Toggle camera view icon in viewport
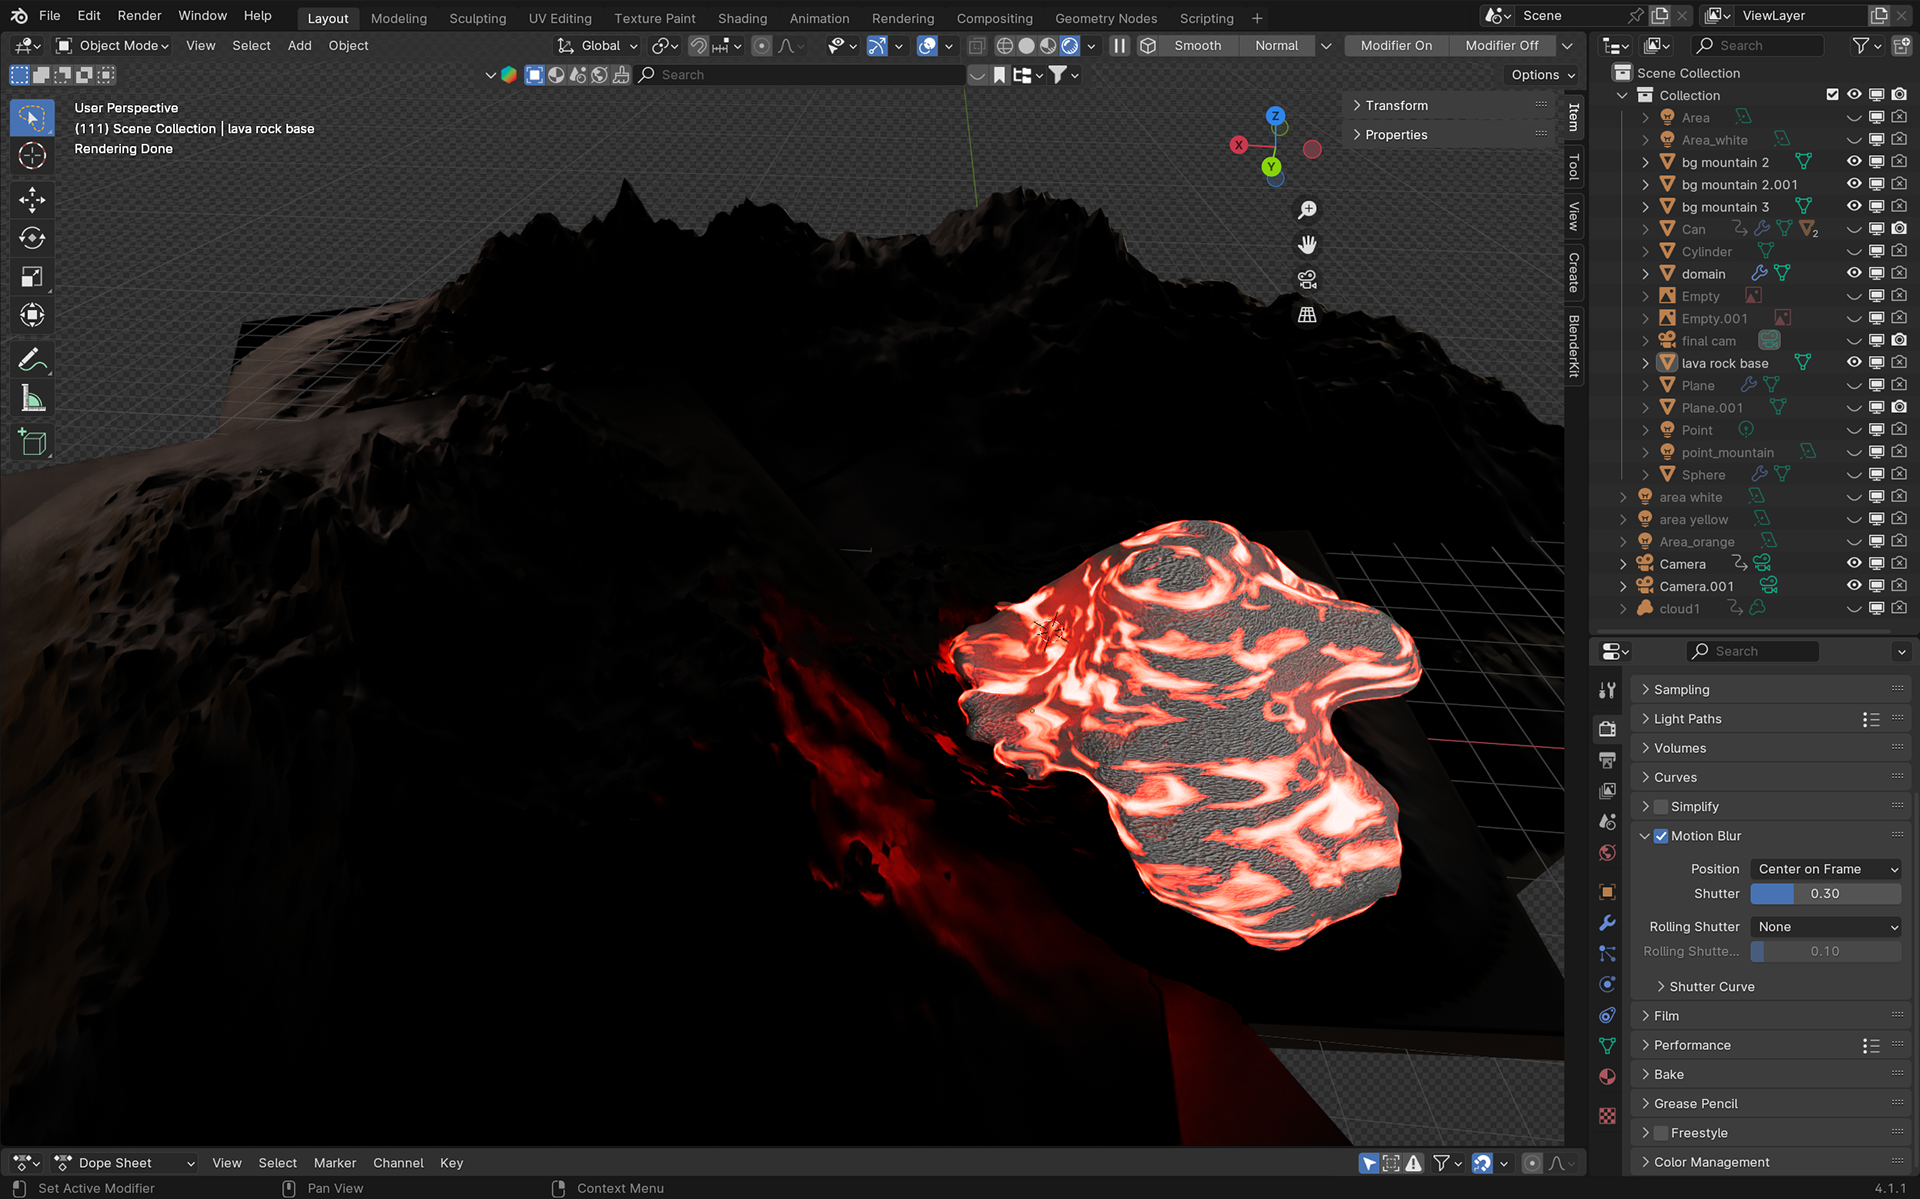This screenshot has width=1920, height=1199. point(1307,280)
